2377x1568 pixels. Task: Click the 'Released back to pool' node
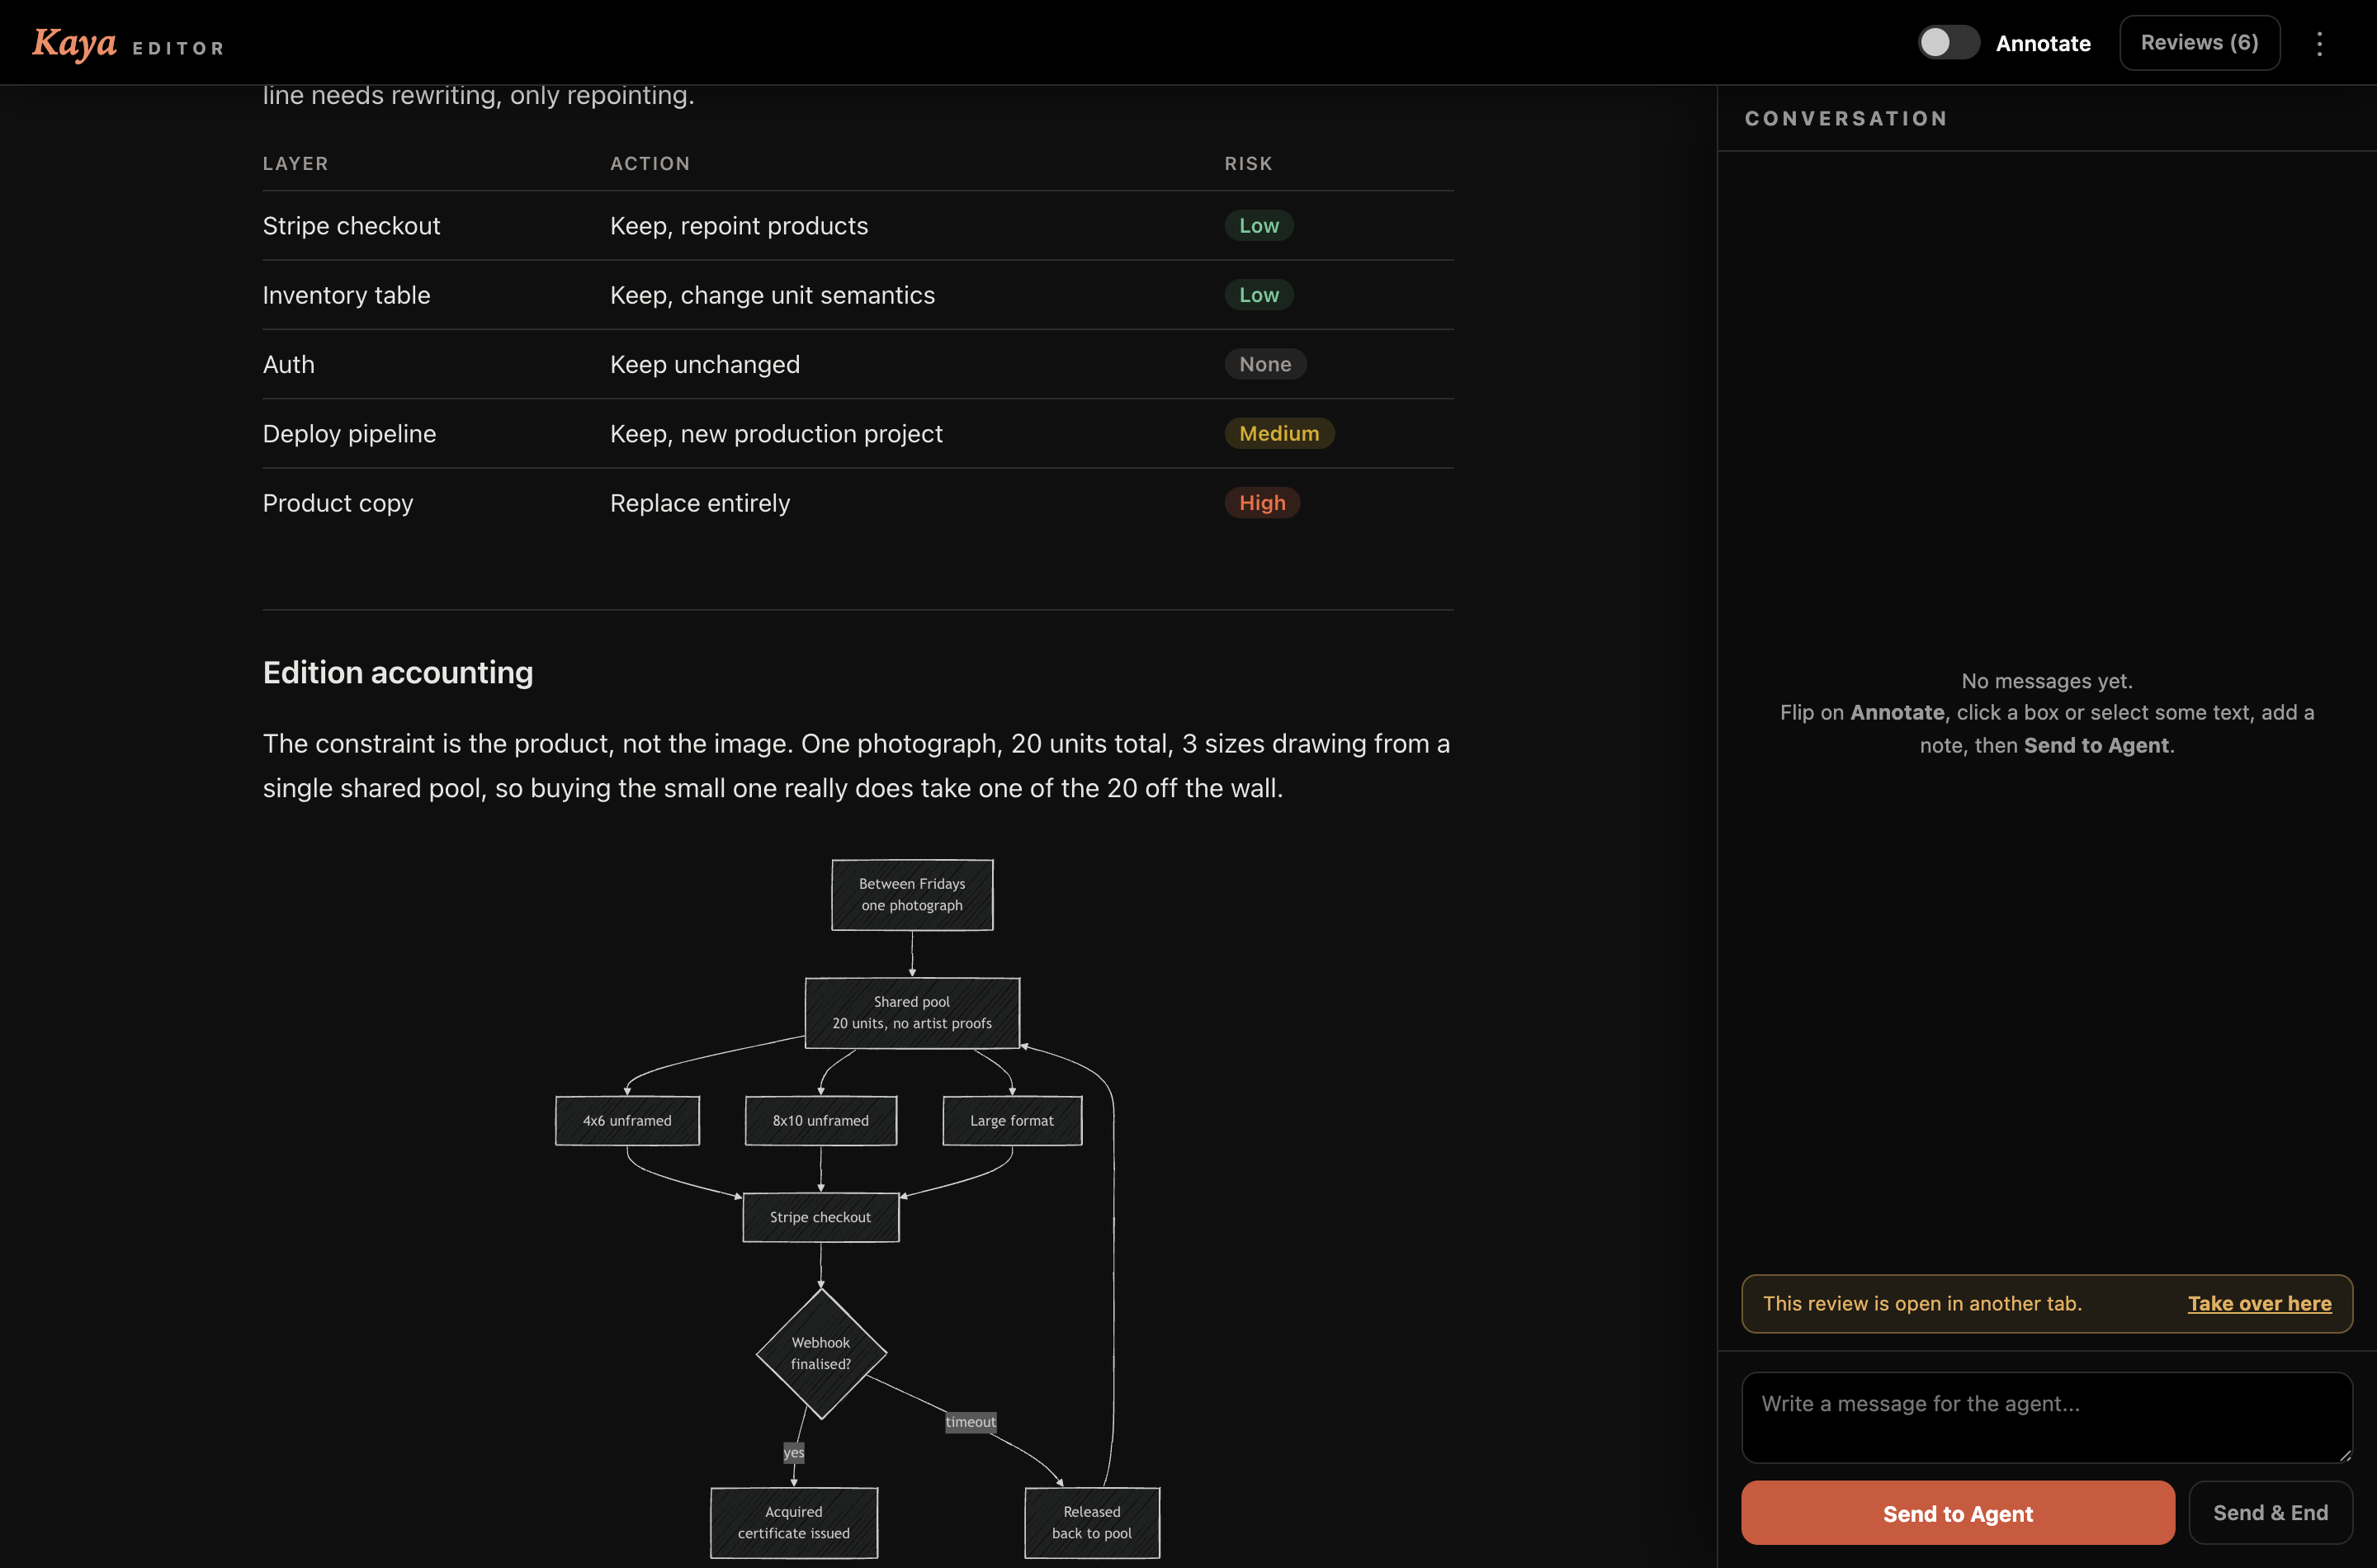tap(1092, 1522)
